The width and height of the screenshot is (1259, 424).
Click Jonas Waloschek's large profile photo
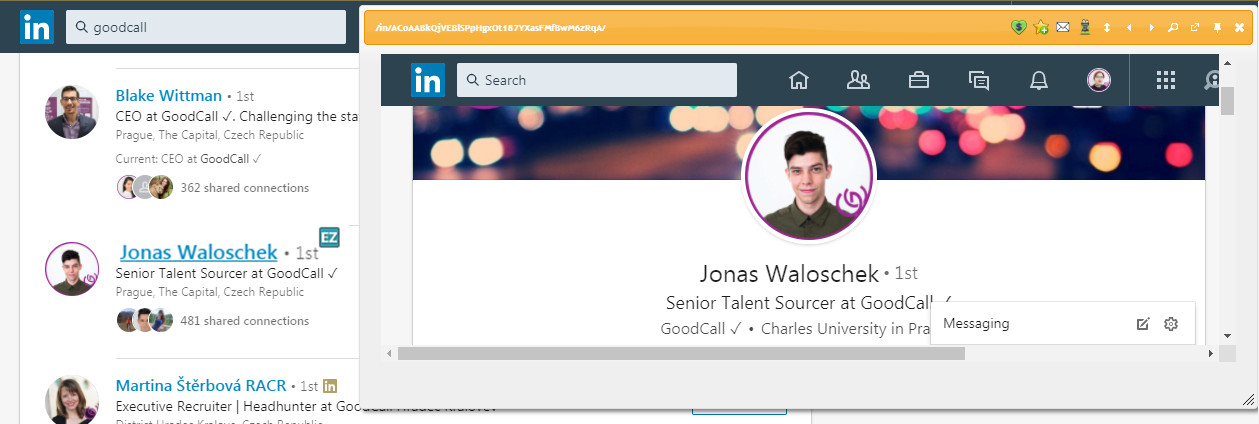(x=808, y=176)
